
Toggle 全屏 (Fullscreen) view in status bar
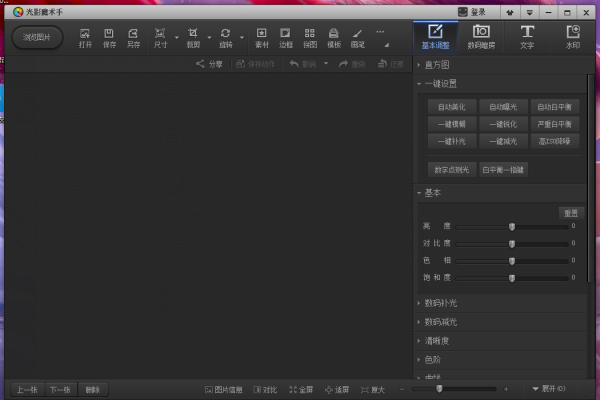click(x=301, y=389)
